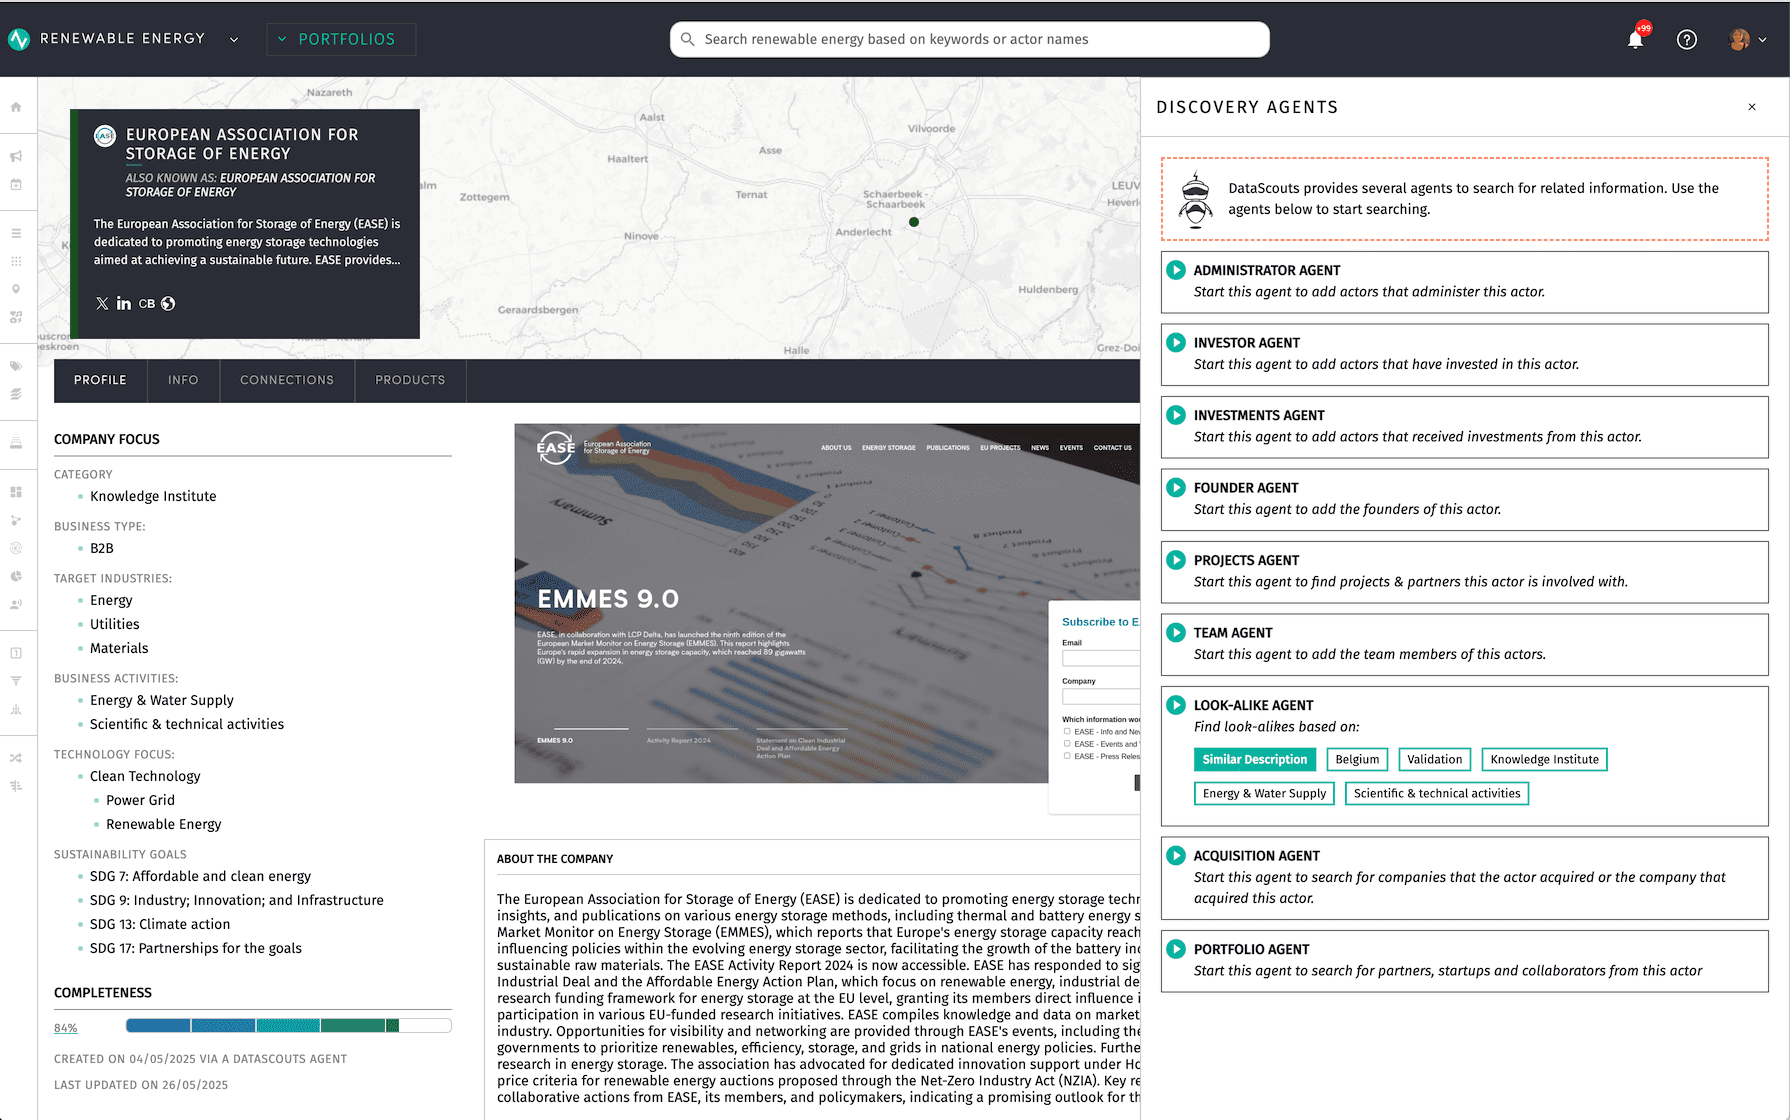The width and height of the screenshot is (1790, 1120).
Task: Start the Portfolio Agent play icon
Action: (x=1176, y=949)
